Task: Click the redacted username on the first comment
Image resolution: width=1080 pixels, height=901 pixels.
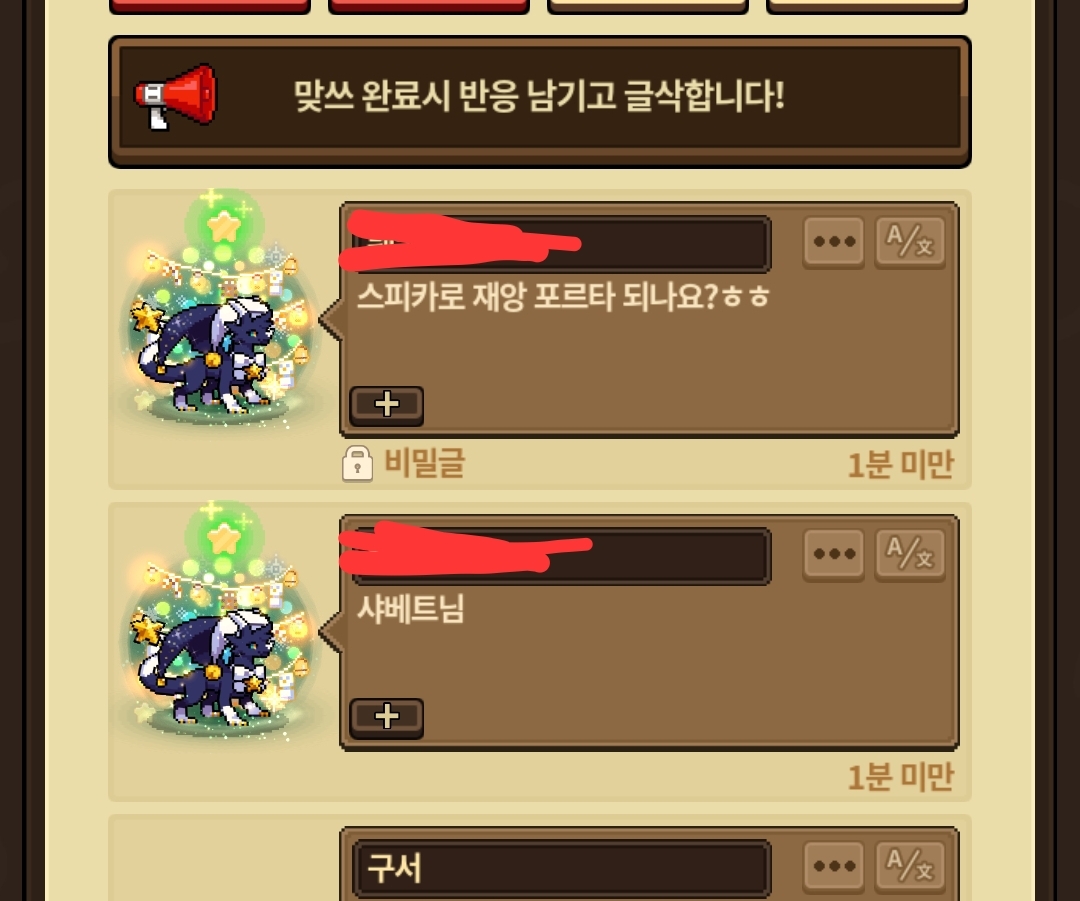Action: [x=561, y=244]
